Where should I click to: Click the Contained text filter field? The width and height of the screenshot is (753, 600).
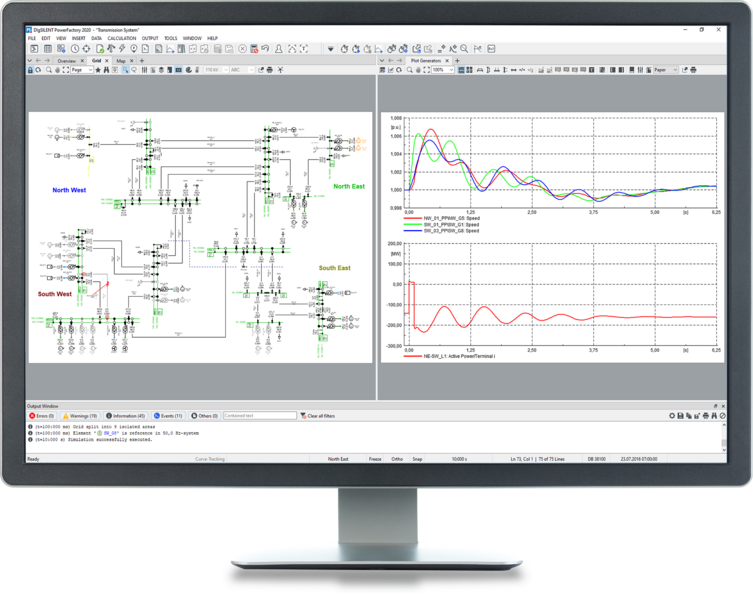260,416
